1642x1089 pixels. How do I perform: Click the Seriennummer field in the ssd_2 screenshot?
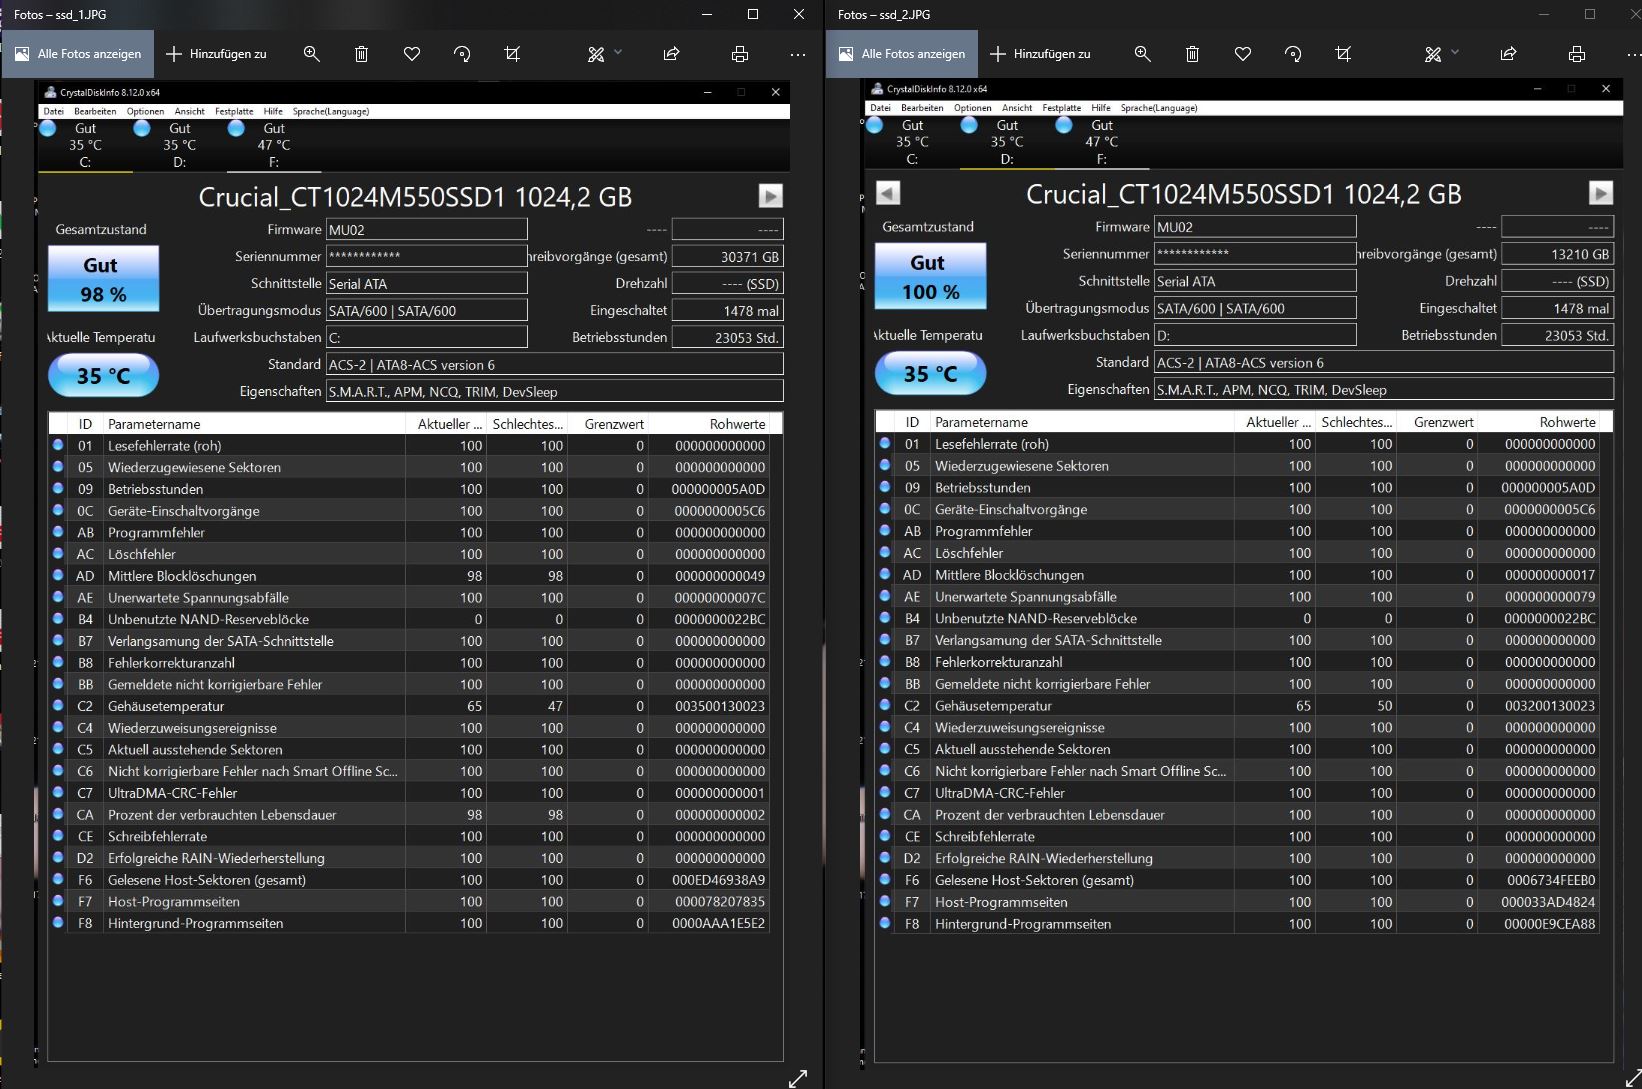[x=1255, y=254]
